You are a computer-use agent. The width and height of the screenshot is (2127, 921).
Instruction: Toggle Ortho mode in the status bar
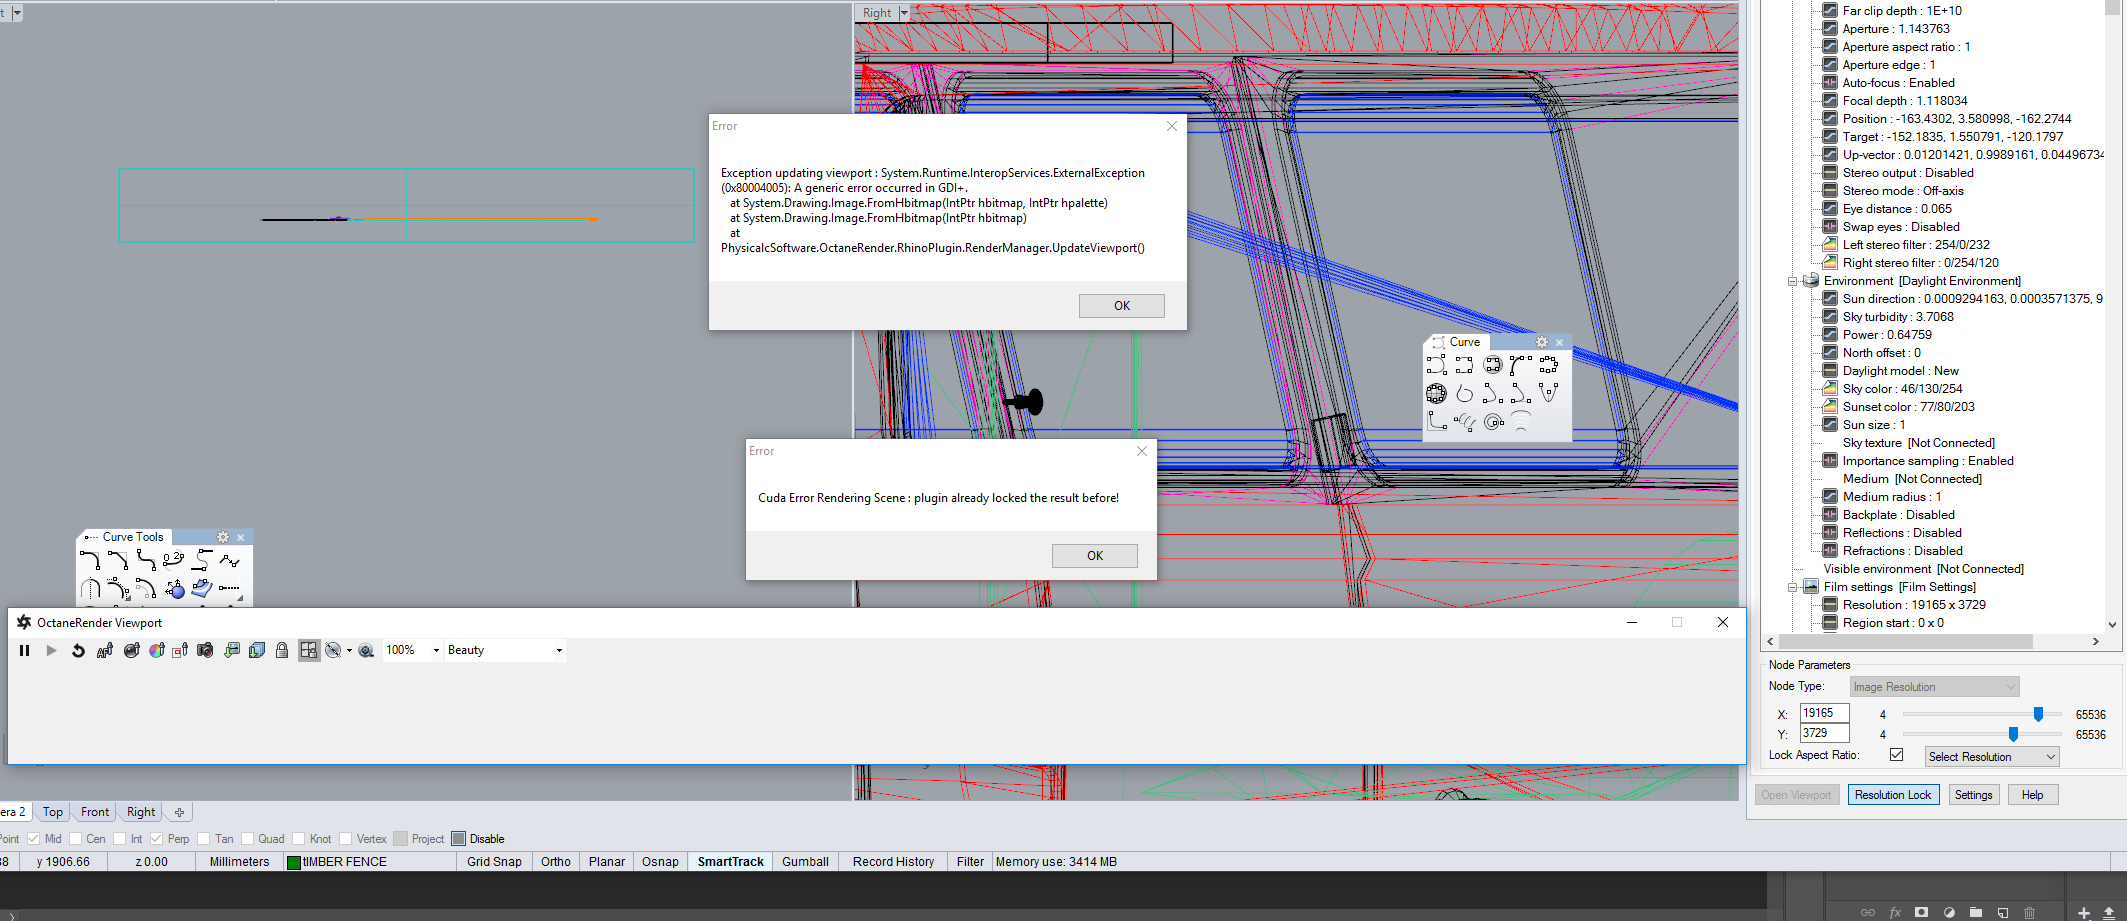click(556, 862)
